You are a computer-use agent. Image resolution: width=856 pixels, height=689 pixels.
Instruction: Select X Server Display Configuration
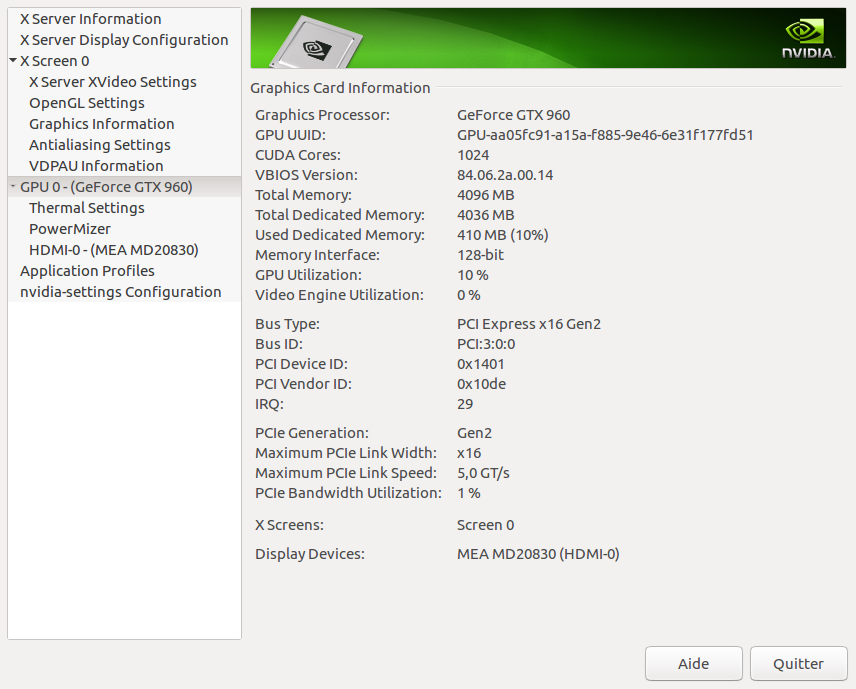tap(124, 40)
